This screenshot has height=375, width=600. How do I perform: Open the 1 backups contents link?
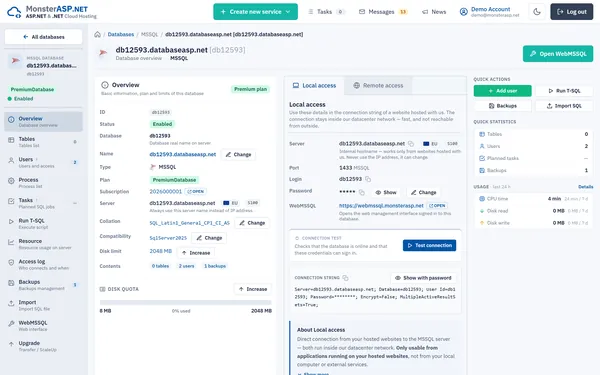coord(215,266)
